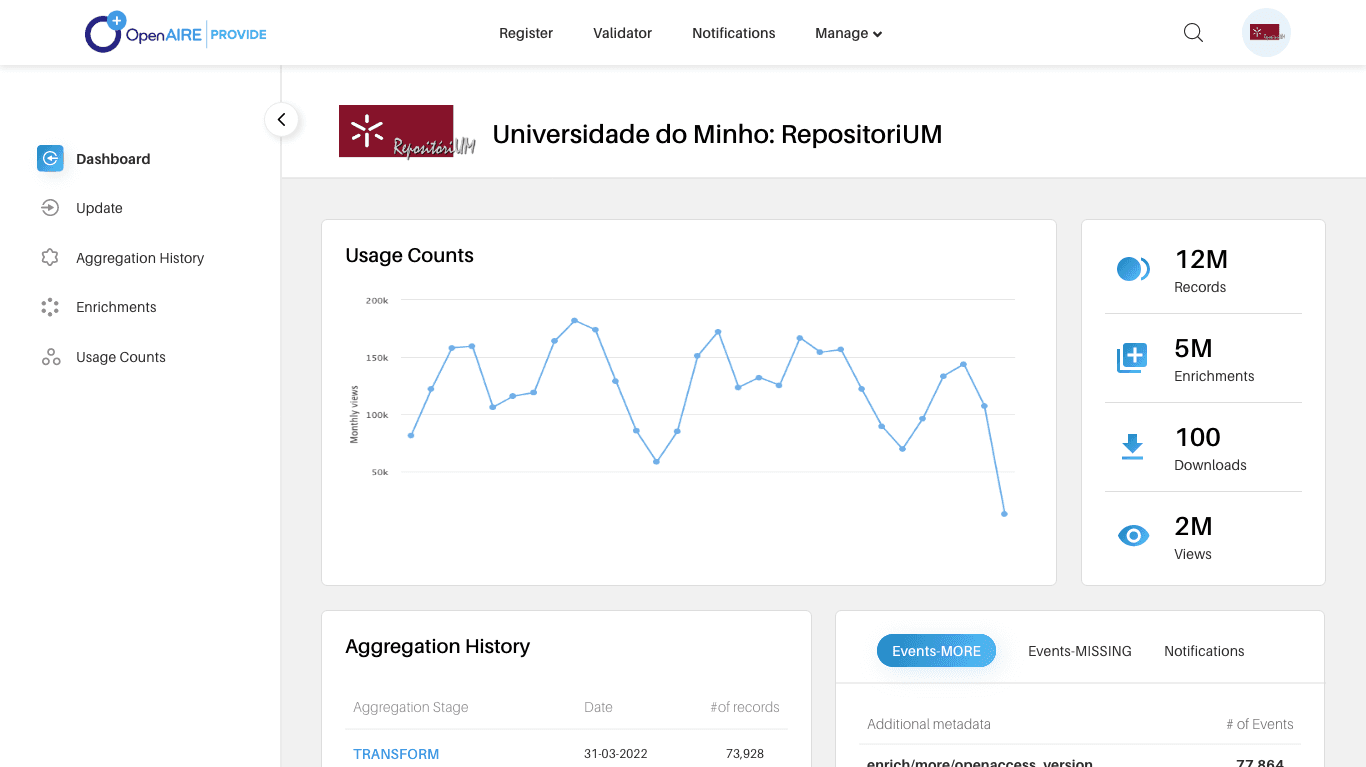Screen dimensions: 1366x767
Task: Click the 2M Views value
Action: 1193,527
